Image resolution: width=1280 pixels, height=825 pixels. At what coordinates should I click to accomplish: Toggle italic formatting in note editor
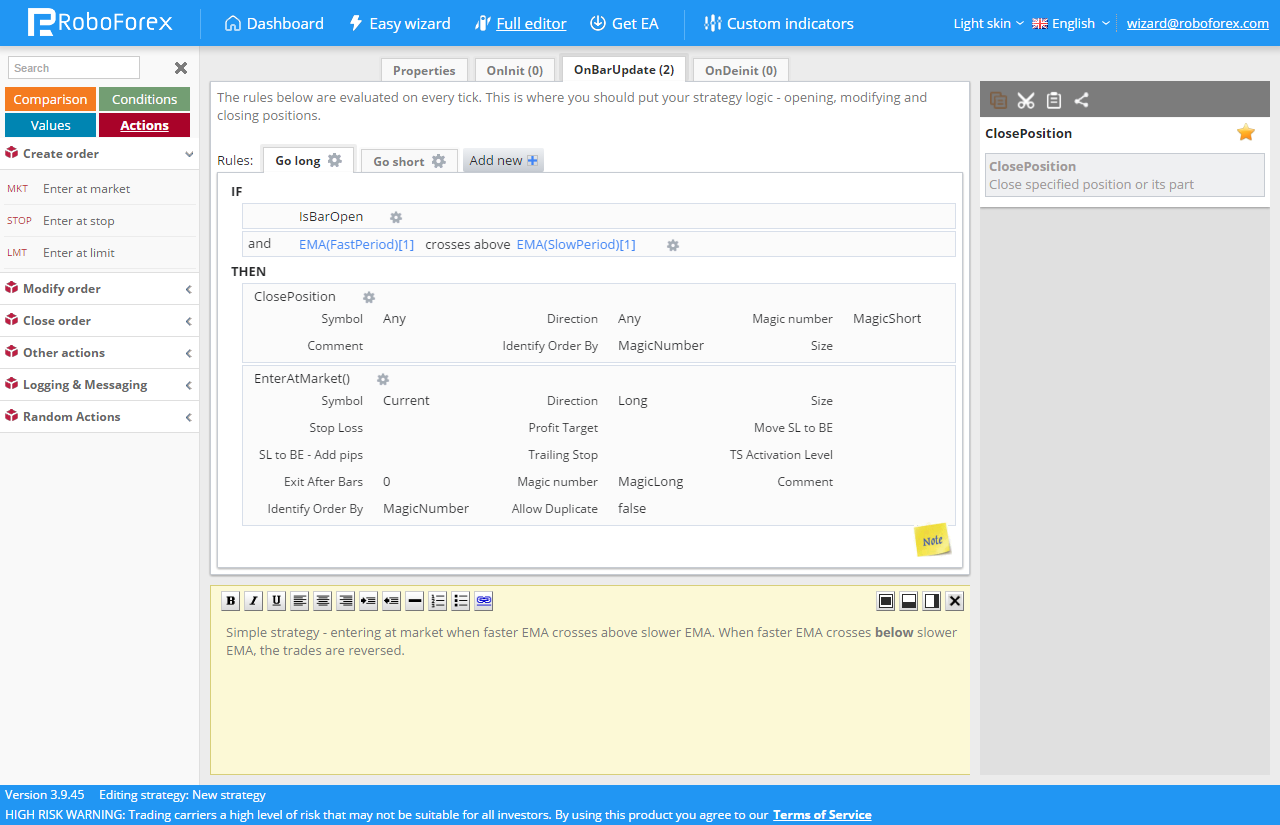[253, 601]
